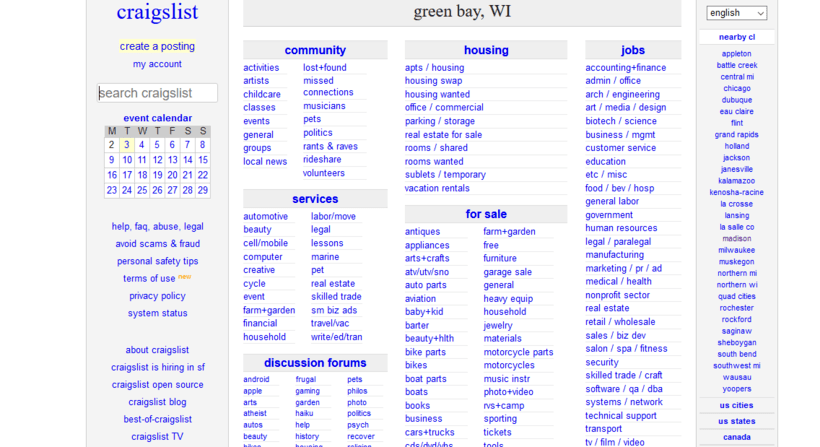820x447 pixels.
Task: Open the philos discussion forum
Action: [357, 391]
